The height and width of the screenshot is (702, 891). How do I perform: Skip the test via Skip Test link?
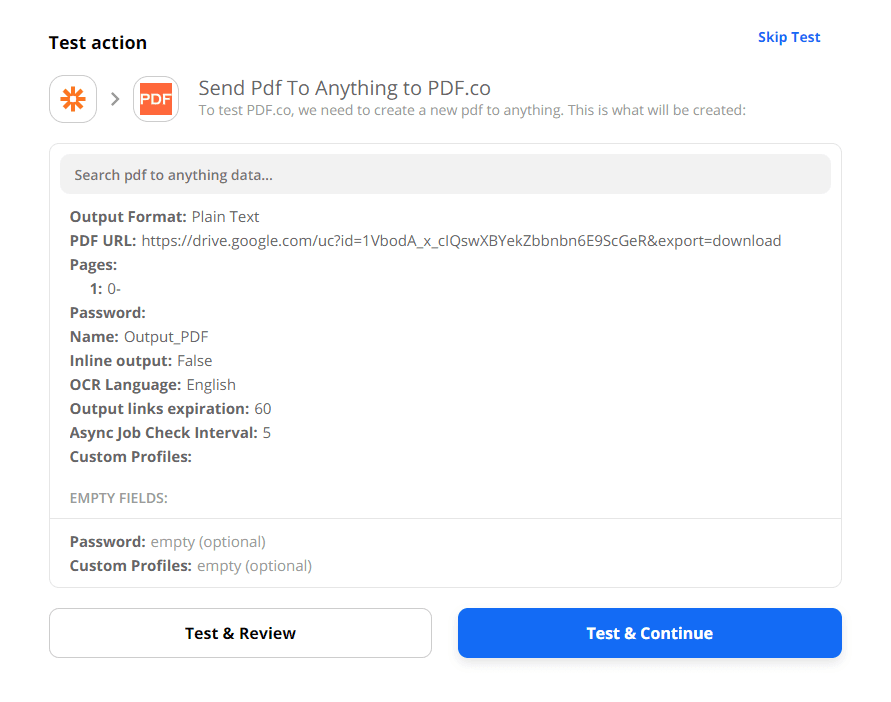click(789, 37)
